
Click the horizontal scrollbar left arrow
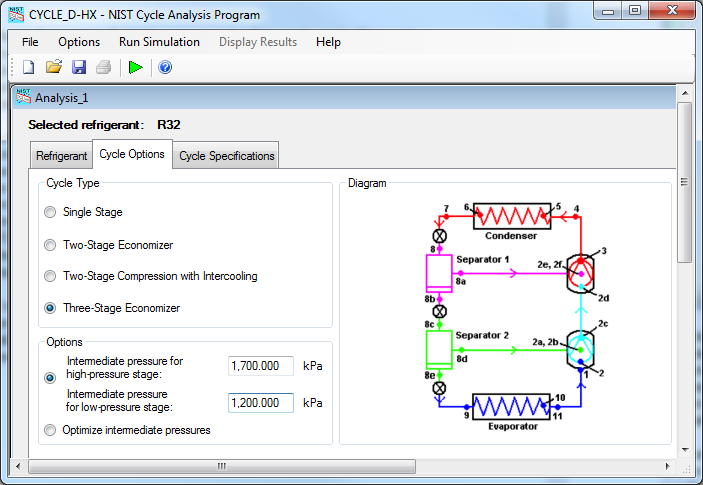pos(18,467)
